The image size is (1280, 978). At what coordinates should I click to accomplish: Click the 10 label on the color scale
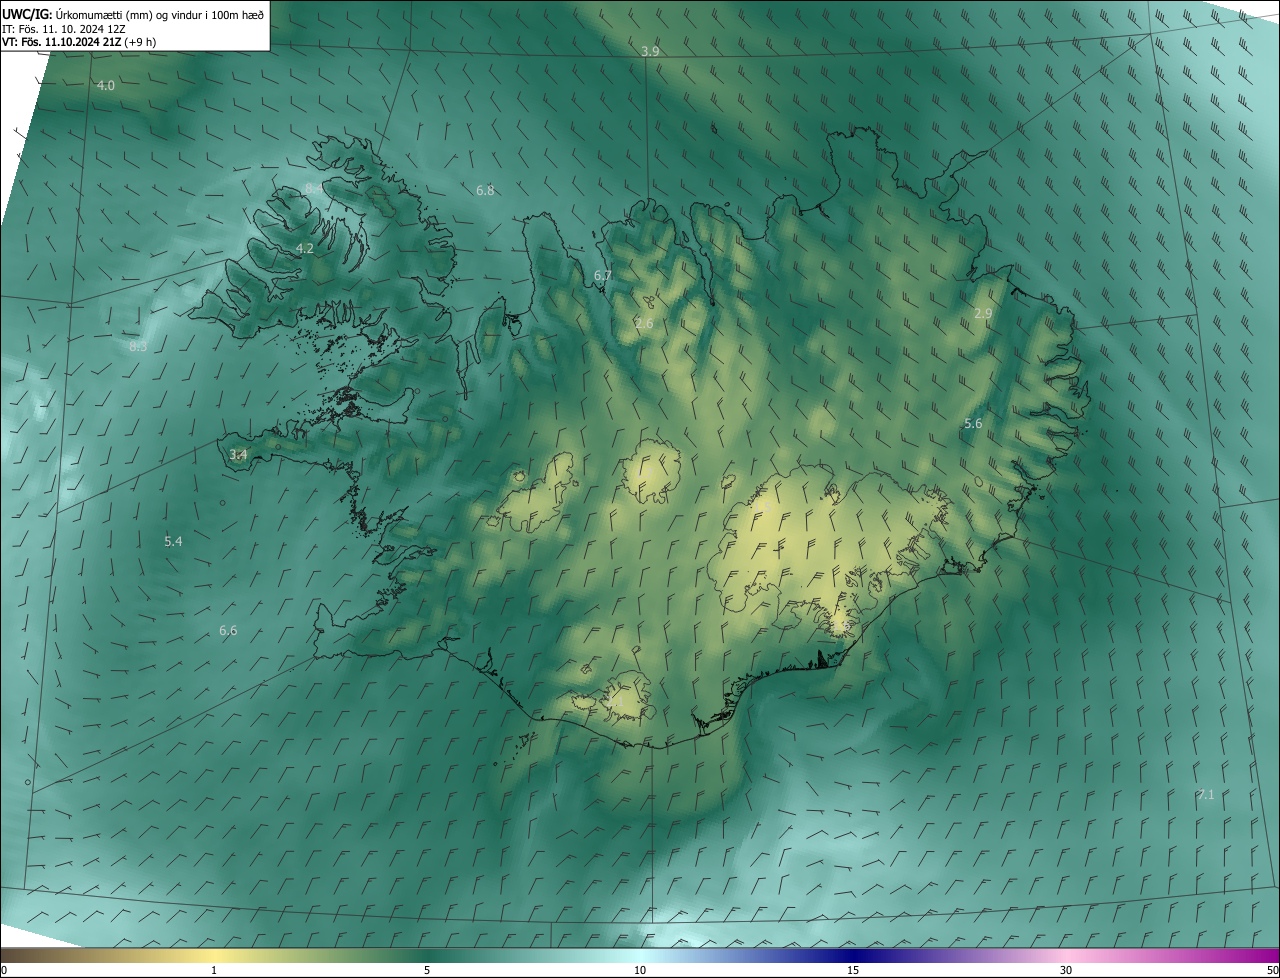tap(640, 970)
